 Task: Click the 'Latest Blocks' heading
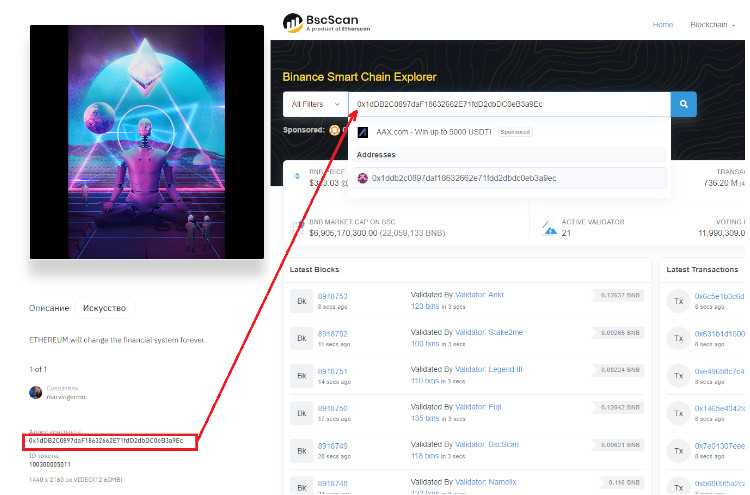314,270
